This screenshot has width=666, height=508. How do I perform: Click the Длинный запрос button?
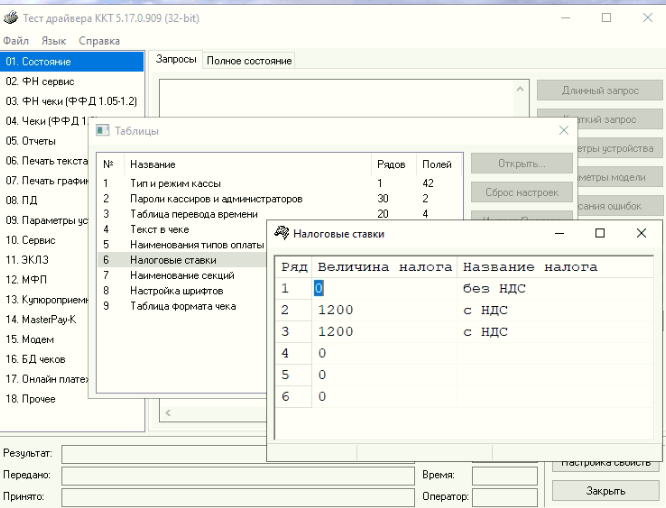600,91
